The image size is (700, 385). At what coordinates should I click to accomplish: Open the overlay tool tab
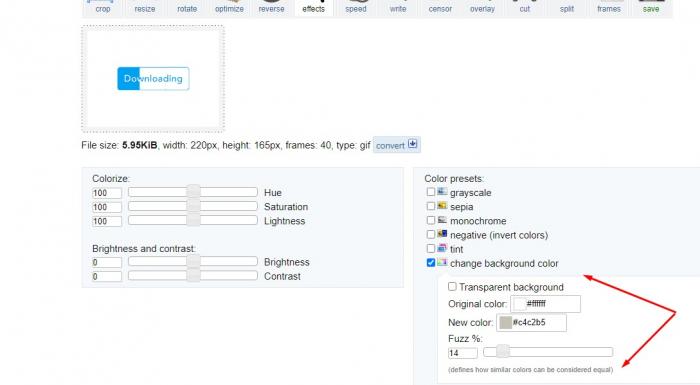[x=482, y=8]
